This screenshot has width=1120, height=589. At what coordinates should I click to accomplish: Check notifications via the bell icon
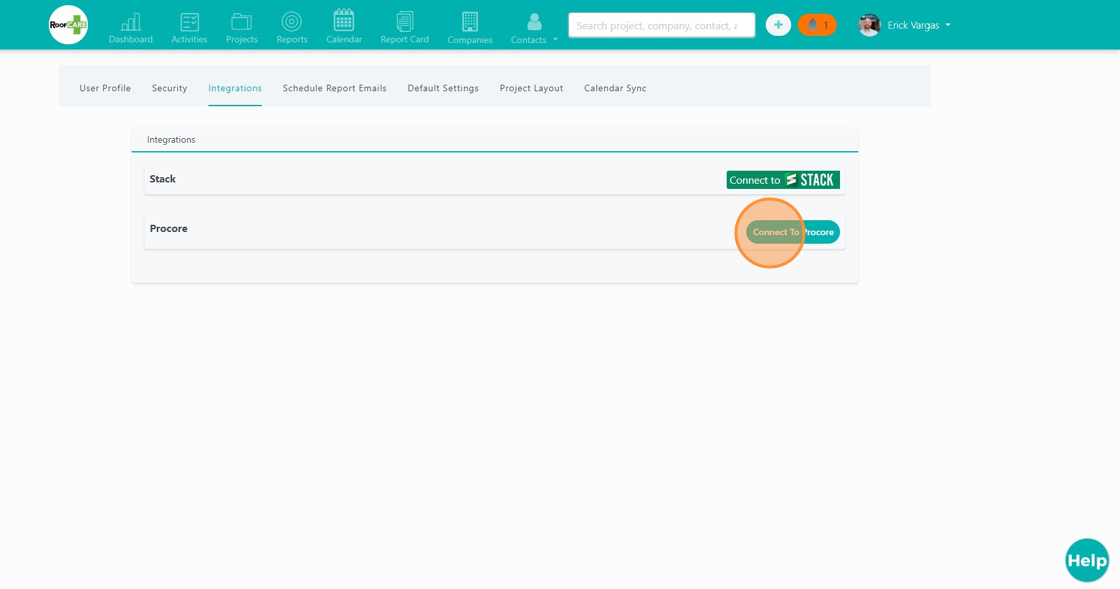(816, 24)
